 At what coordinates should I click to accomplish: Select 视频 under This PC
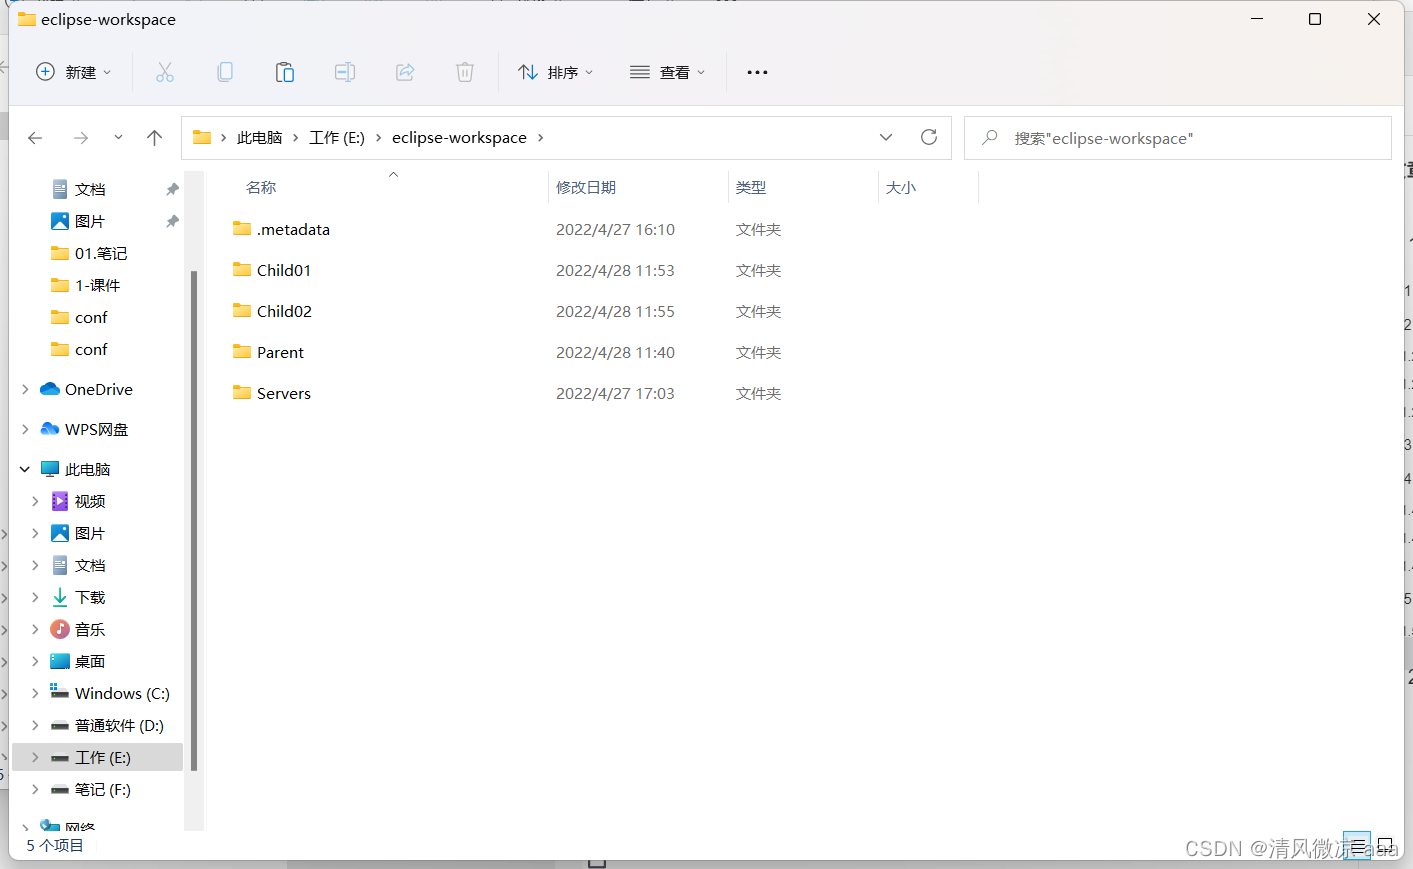coord(90,501)
